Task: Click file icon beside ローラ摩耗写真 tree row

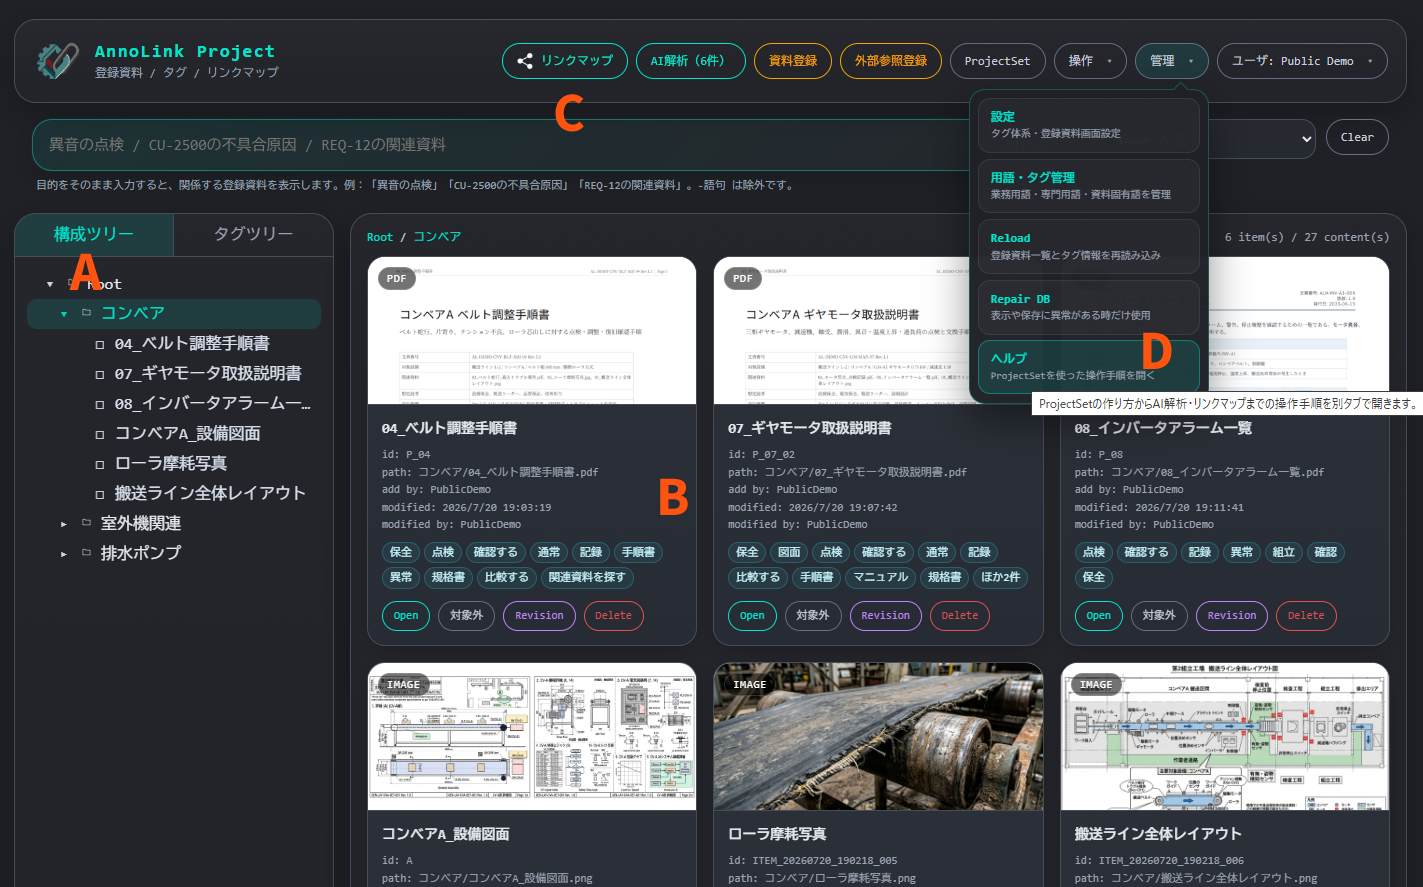Action: click(99, 464)
